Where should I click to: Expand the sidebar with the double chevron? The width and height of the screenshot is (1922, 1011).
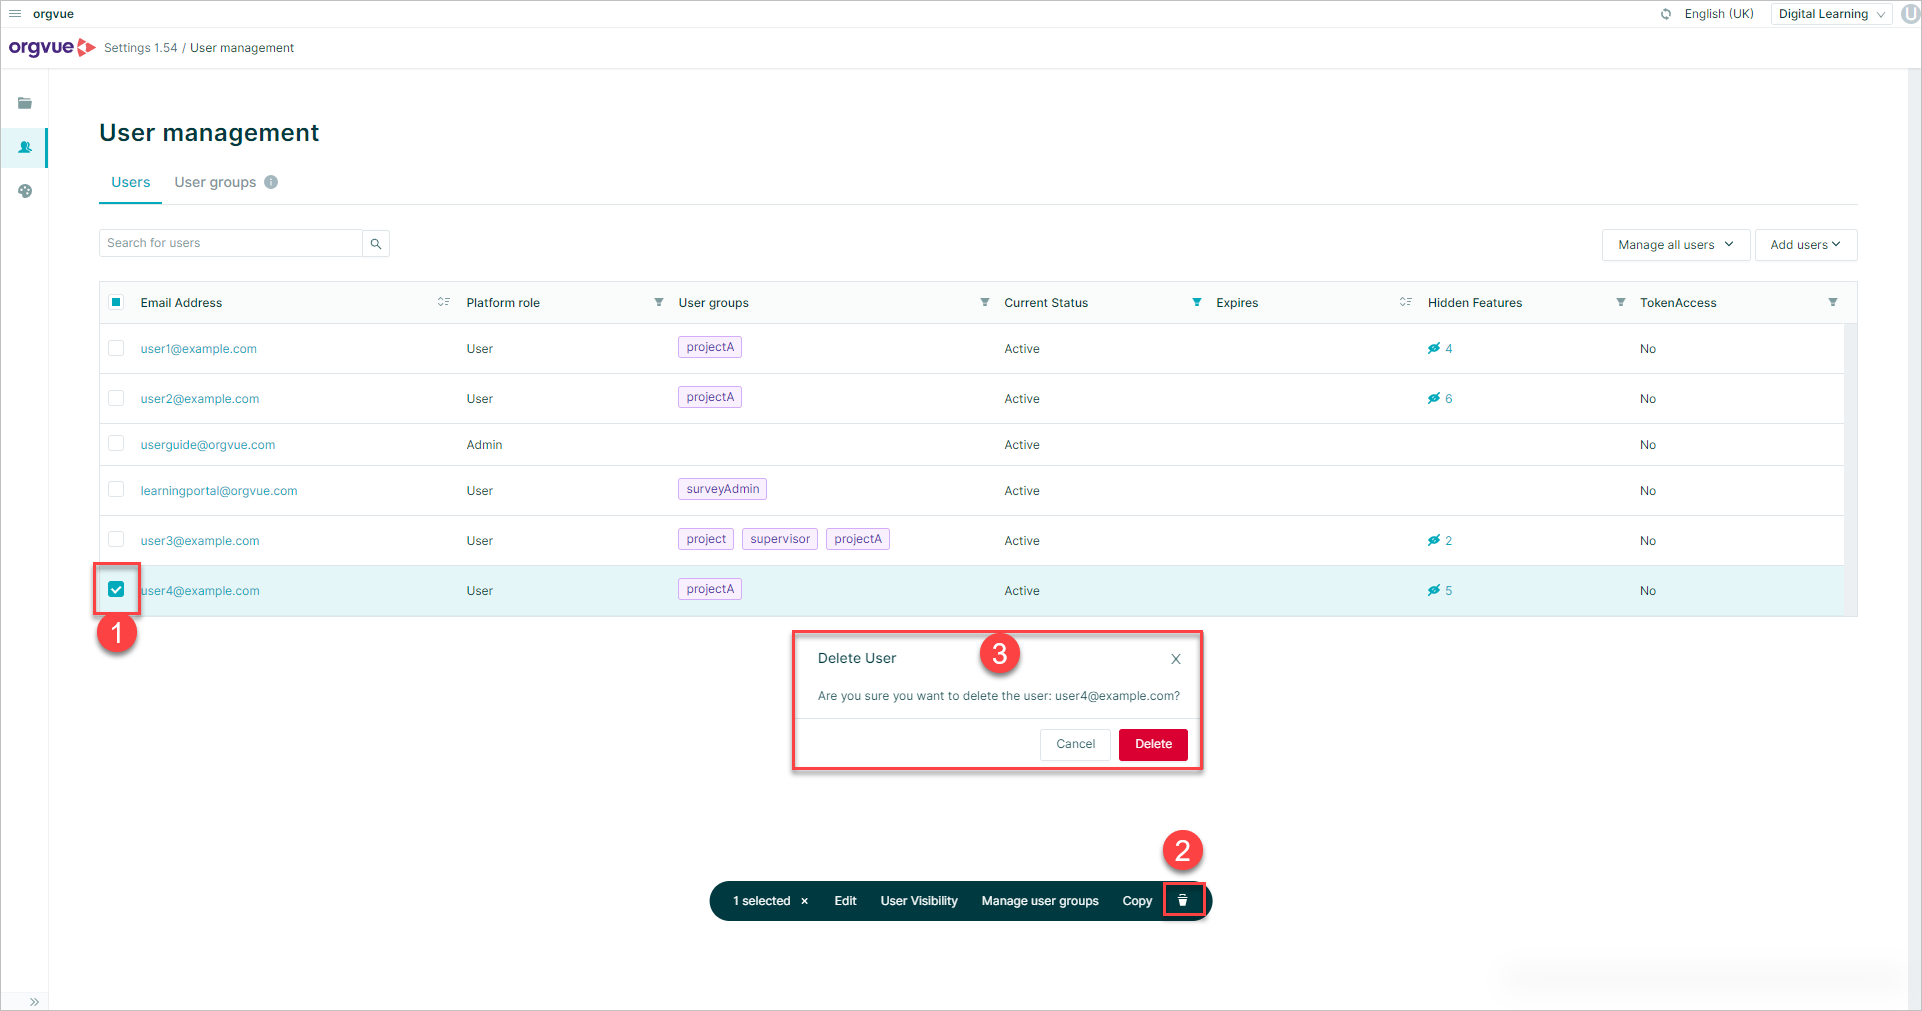pyautogui.click(x=34, y=1001)
